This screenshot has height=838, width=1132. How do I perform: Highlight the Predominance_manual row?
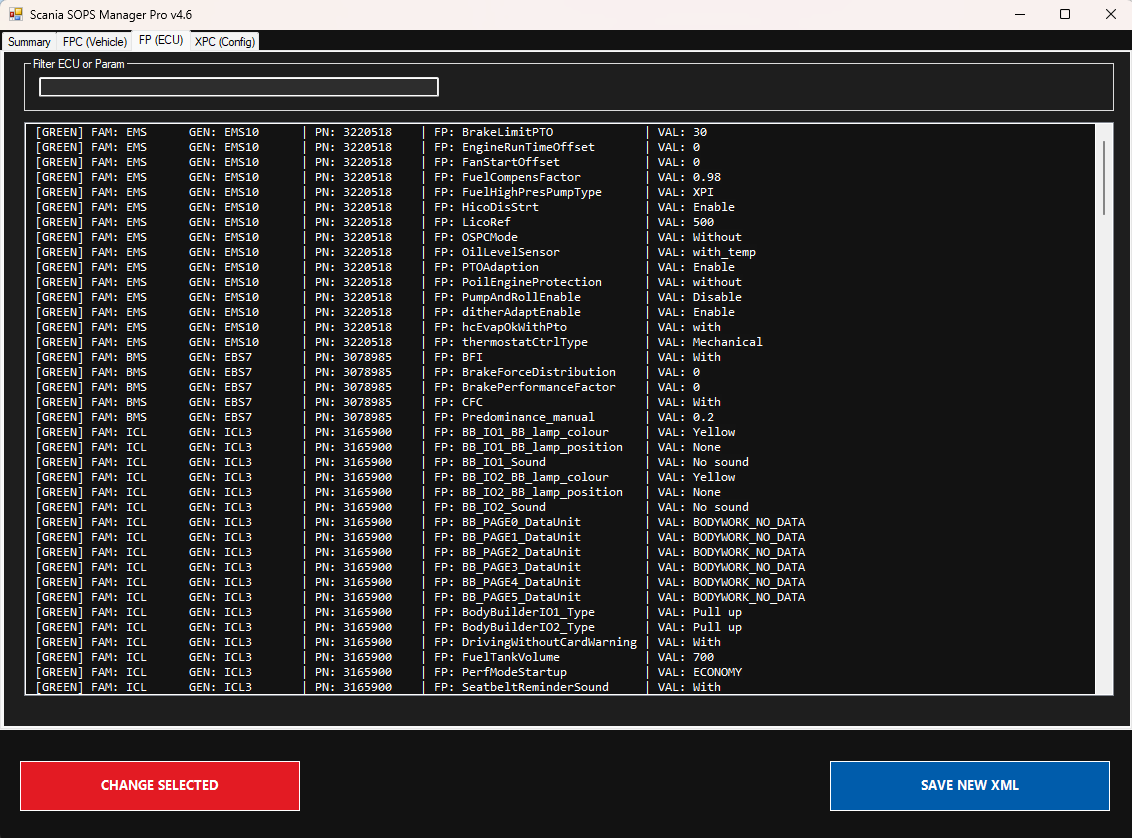click(x=400, y=417)
